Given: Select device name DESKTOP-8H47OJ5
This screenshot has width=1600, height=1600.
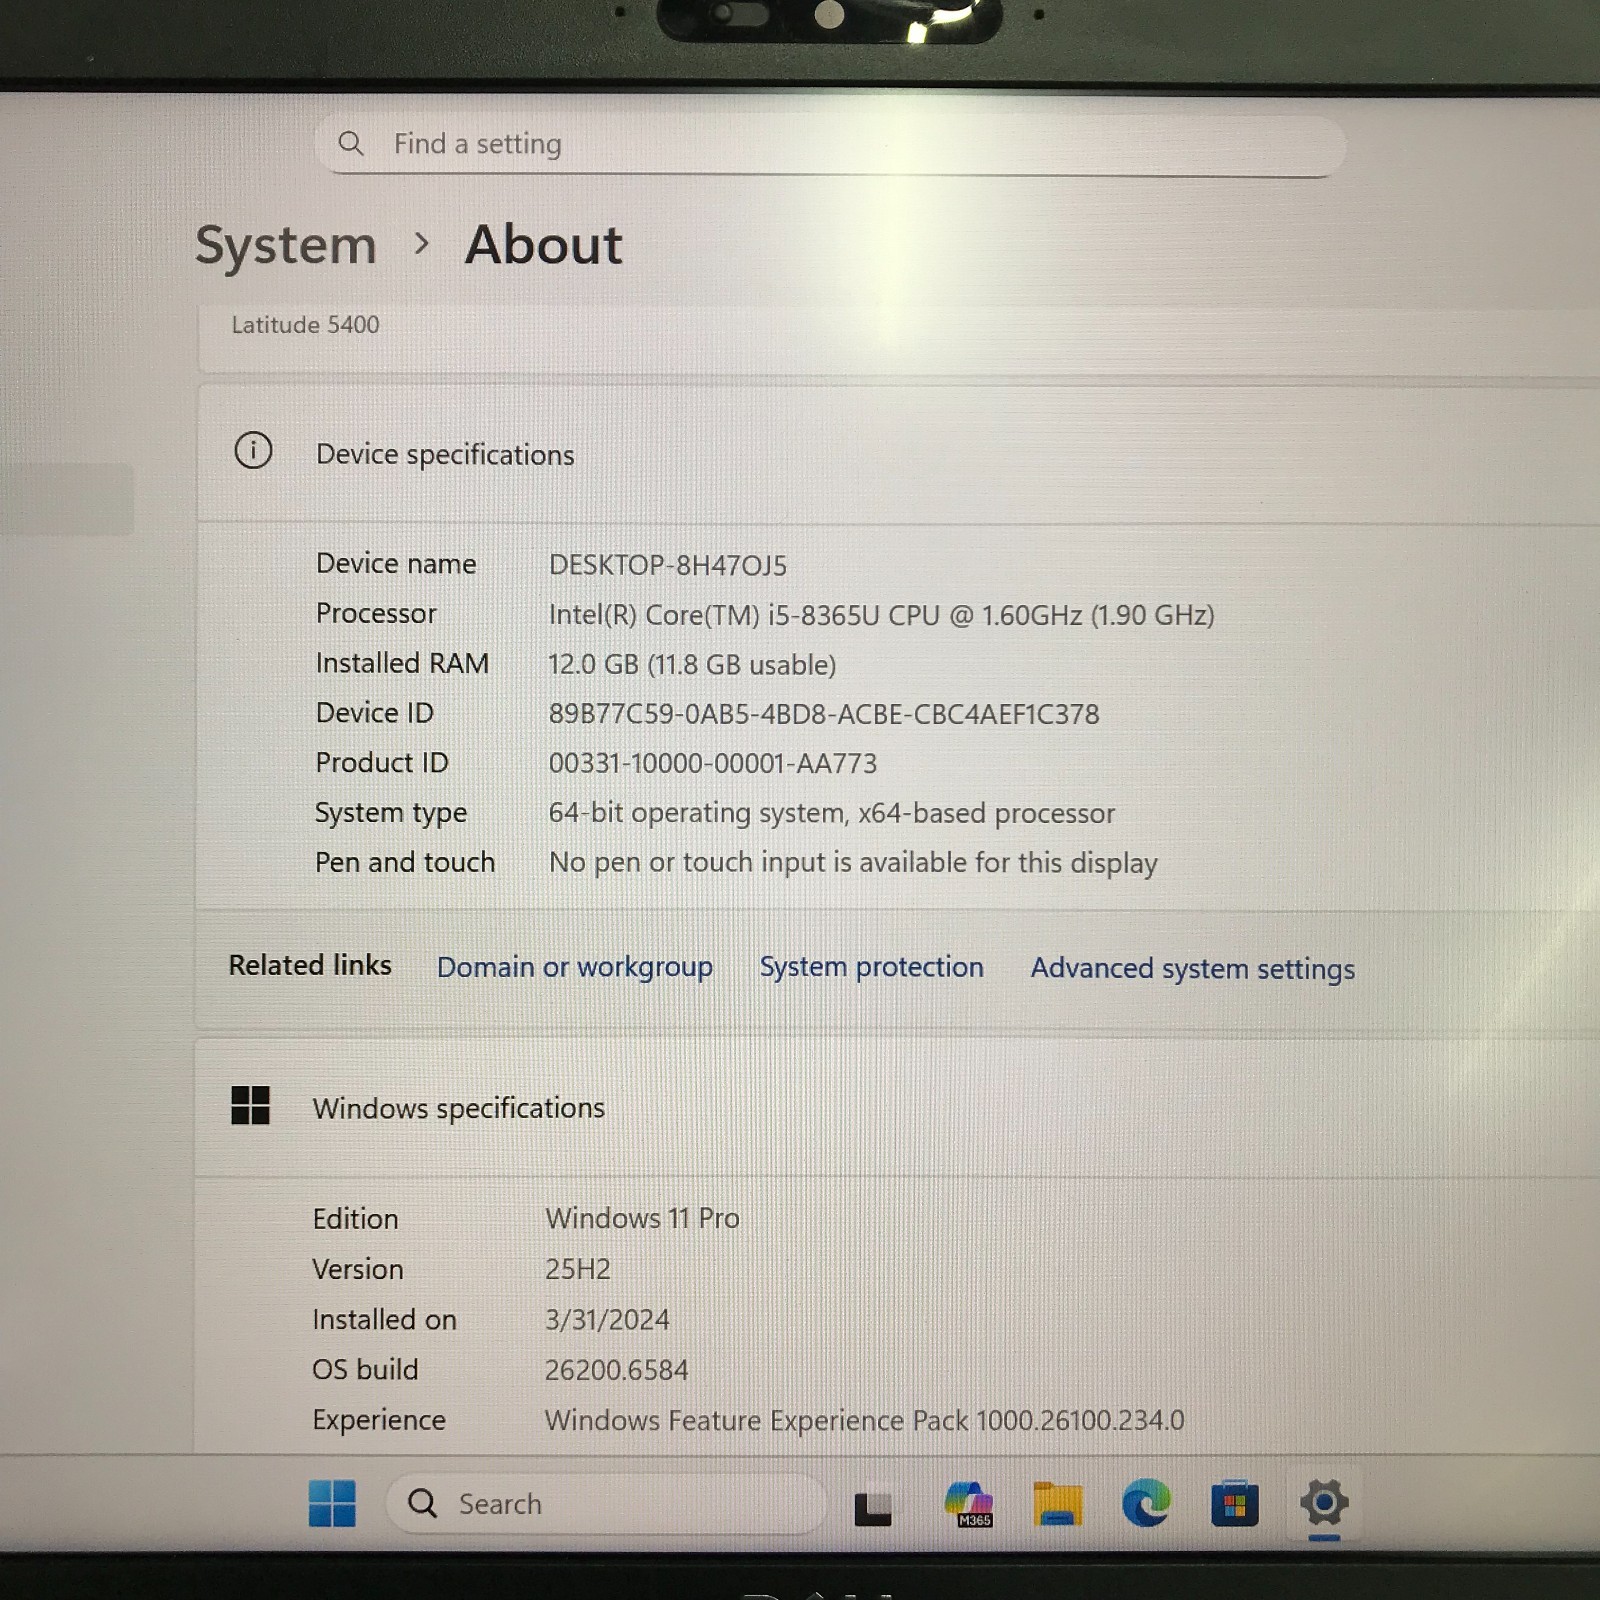Looking at the screenshot, I should point(668,566).
